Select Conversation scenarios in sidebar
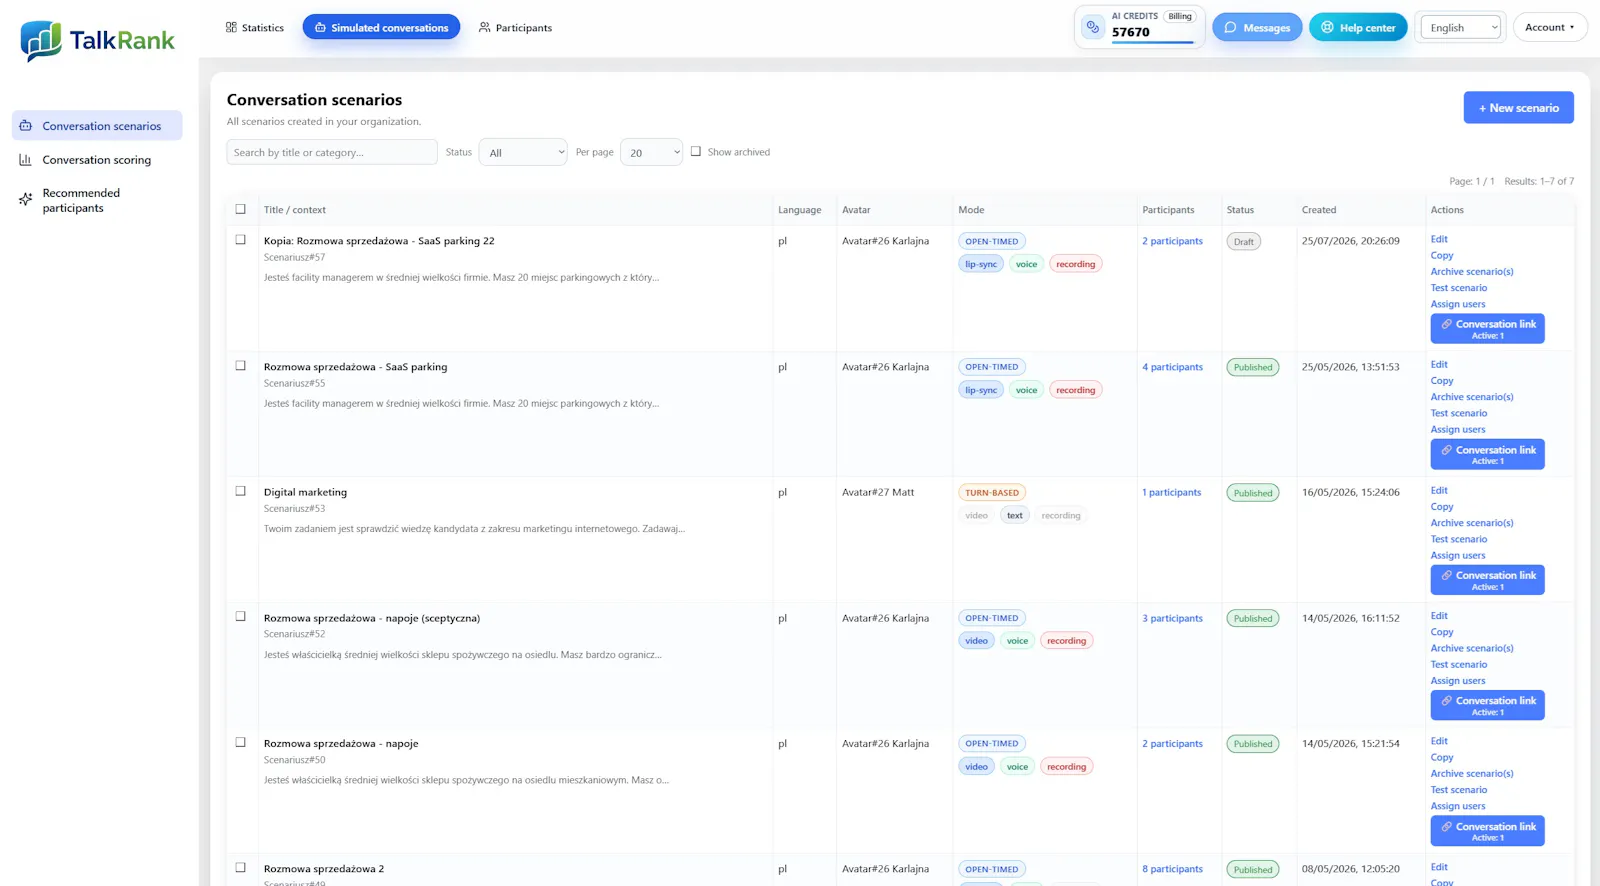 [x=97, y=126]
